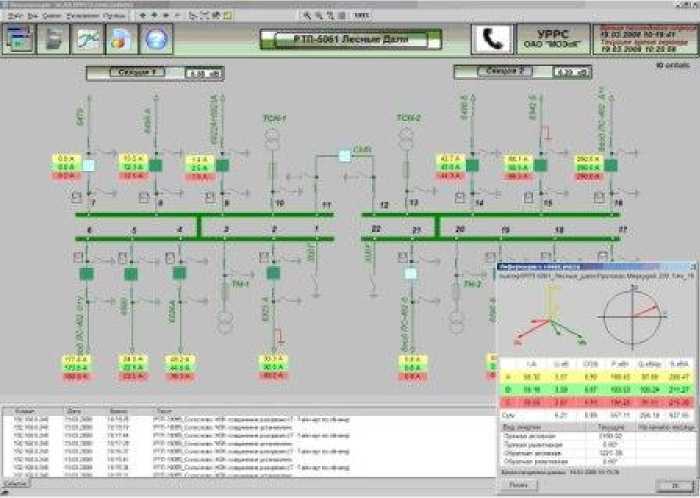Click the meter box icon above feeder 6 breaker
This screenshot has width=700, height=498.
point(78,257)
